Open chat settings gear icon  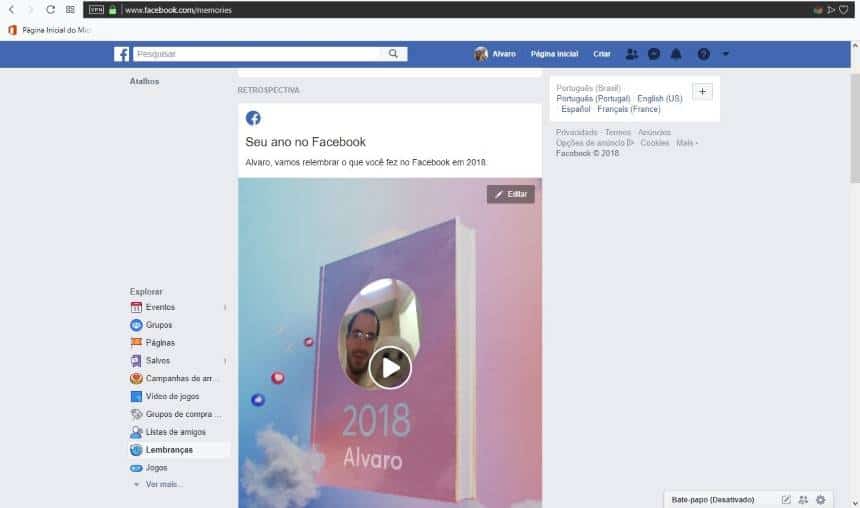(x=821, y=500)
